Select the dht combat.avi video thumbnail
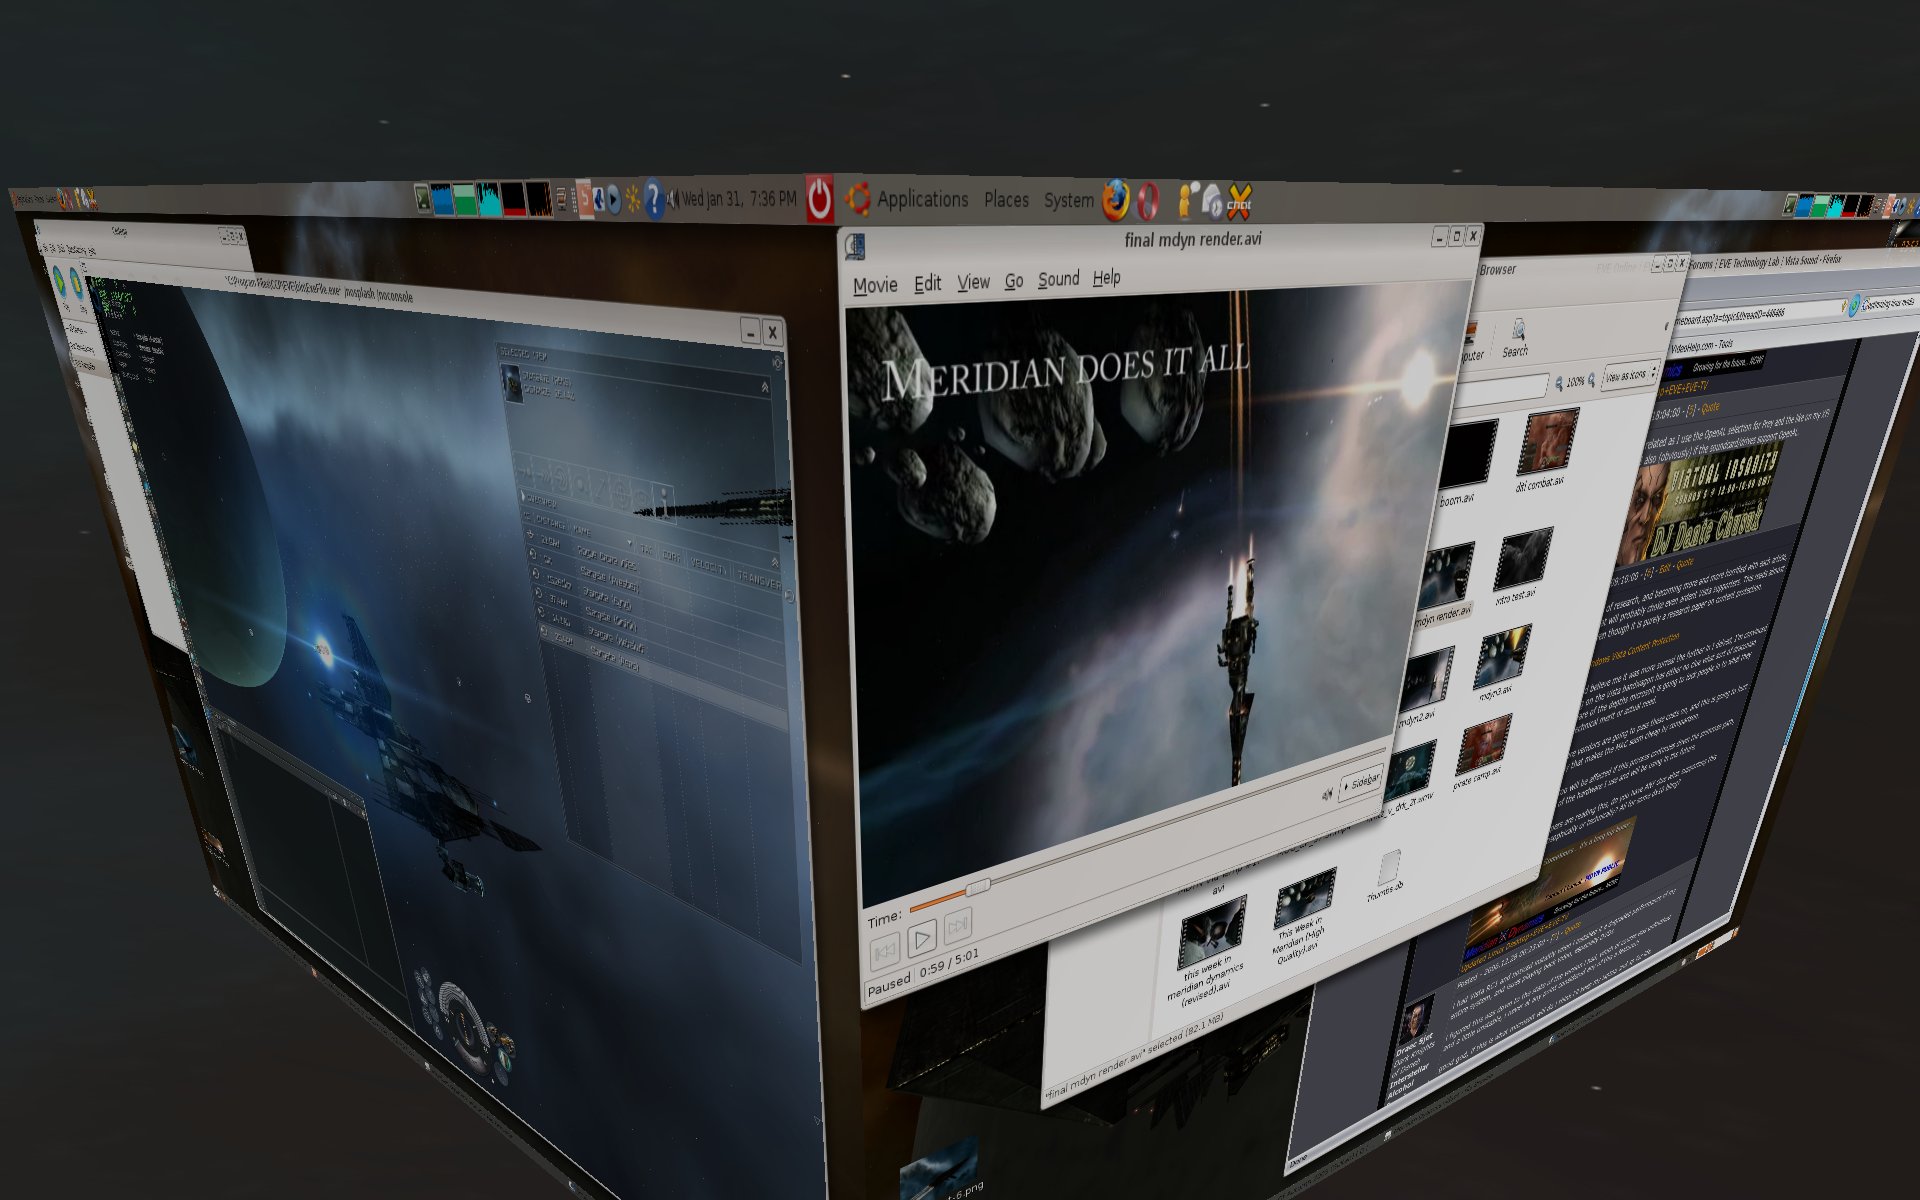This screenshot has height=1200, width=1920. coord(1546,443)
